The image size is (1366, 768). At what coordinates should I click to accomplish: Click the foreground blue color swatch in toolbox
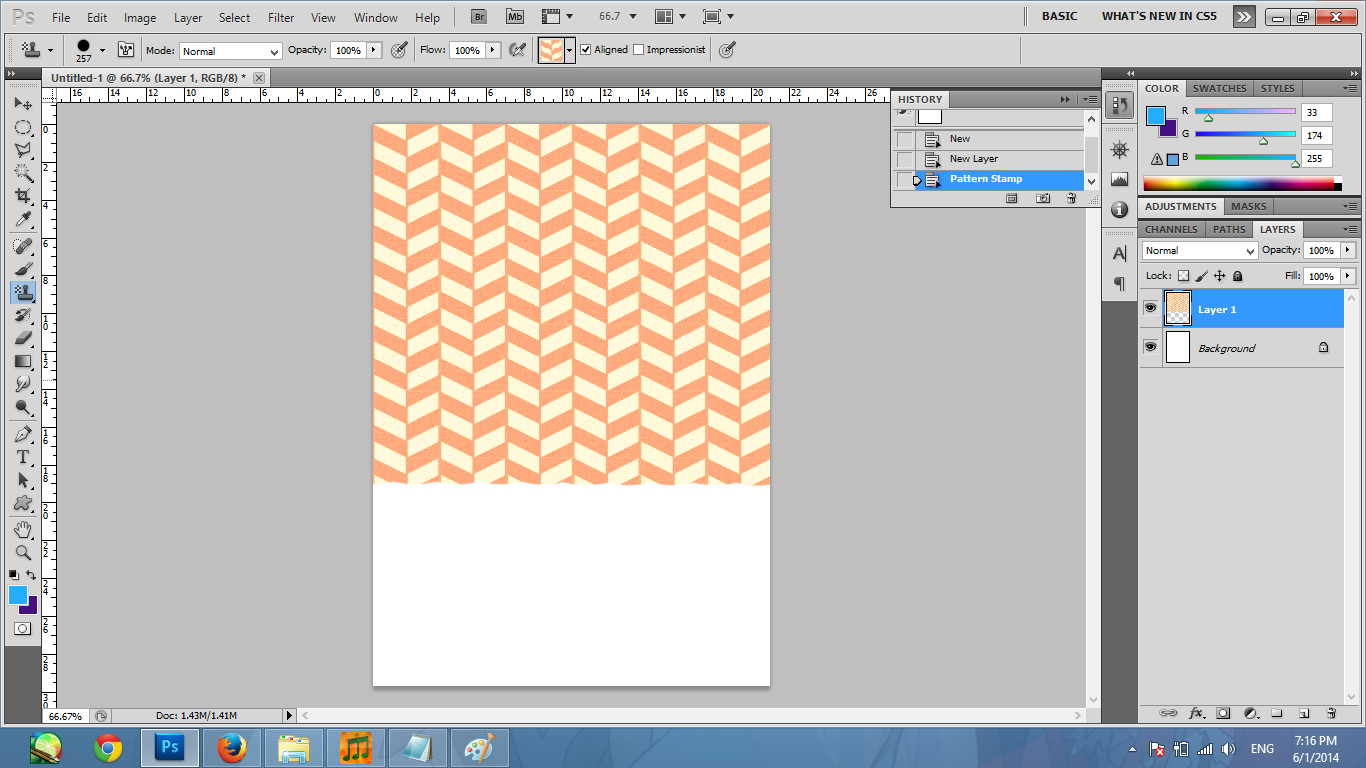click(x=18, y=595)
